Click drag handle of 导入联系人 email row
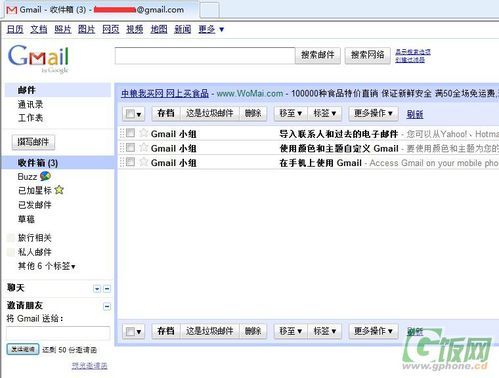499x378 pixels. (122, 133)
